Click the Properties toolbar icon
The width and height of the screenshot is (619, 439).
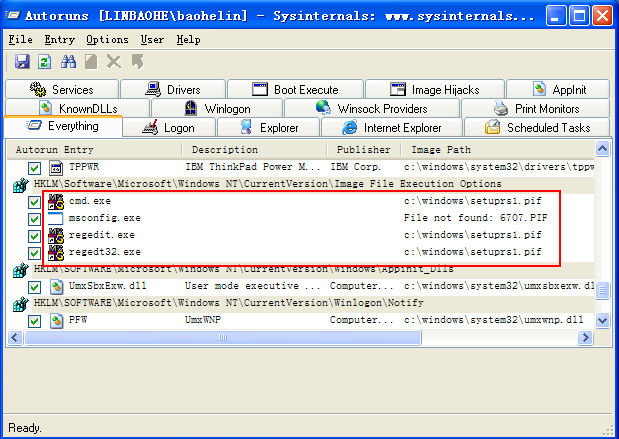tap(91, 62)
